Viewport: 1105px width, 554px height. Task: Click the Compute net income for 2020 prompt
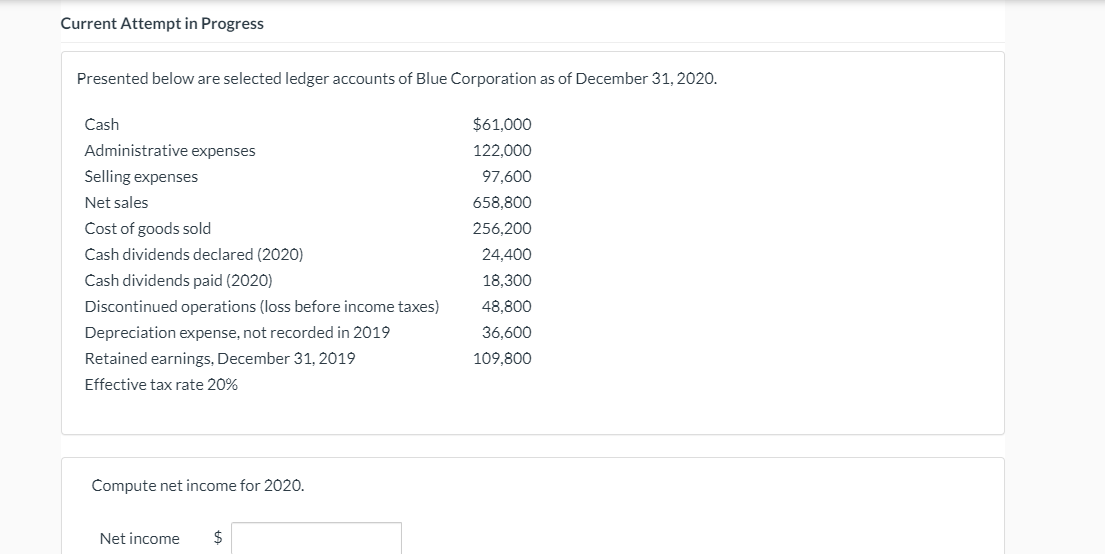point(198,485)
